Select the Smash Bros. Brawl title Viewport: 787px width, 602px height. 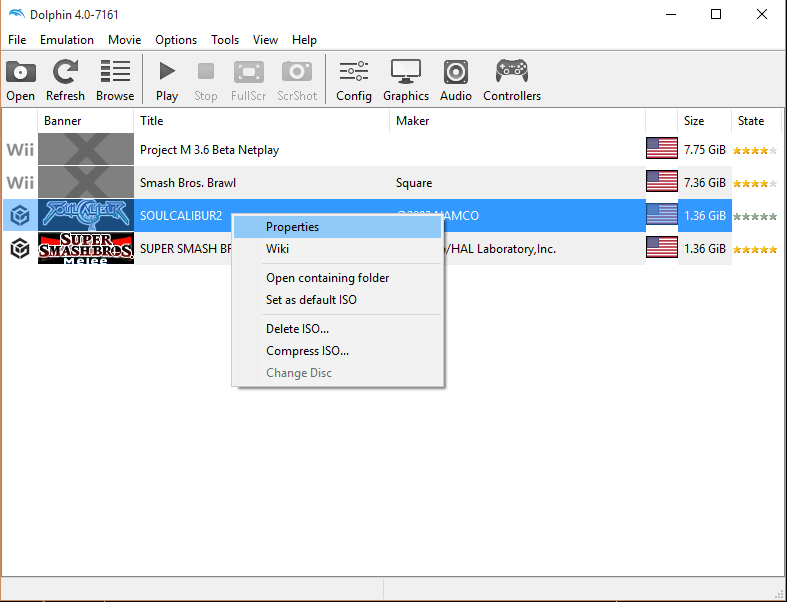(188, 183)
